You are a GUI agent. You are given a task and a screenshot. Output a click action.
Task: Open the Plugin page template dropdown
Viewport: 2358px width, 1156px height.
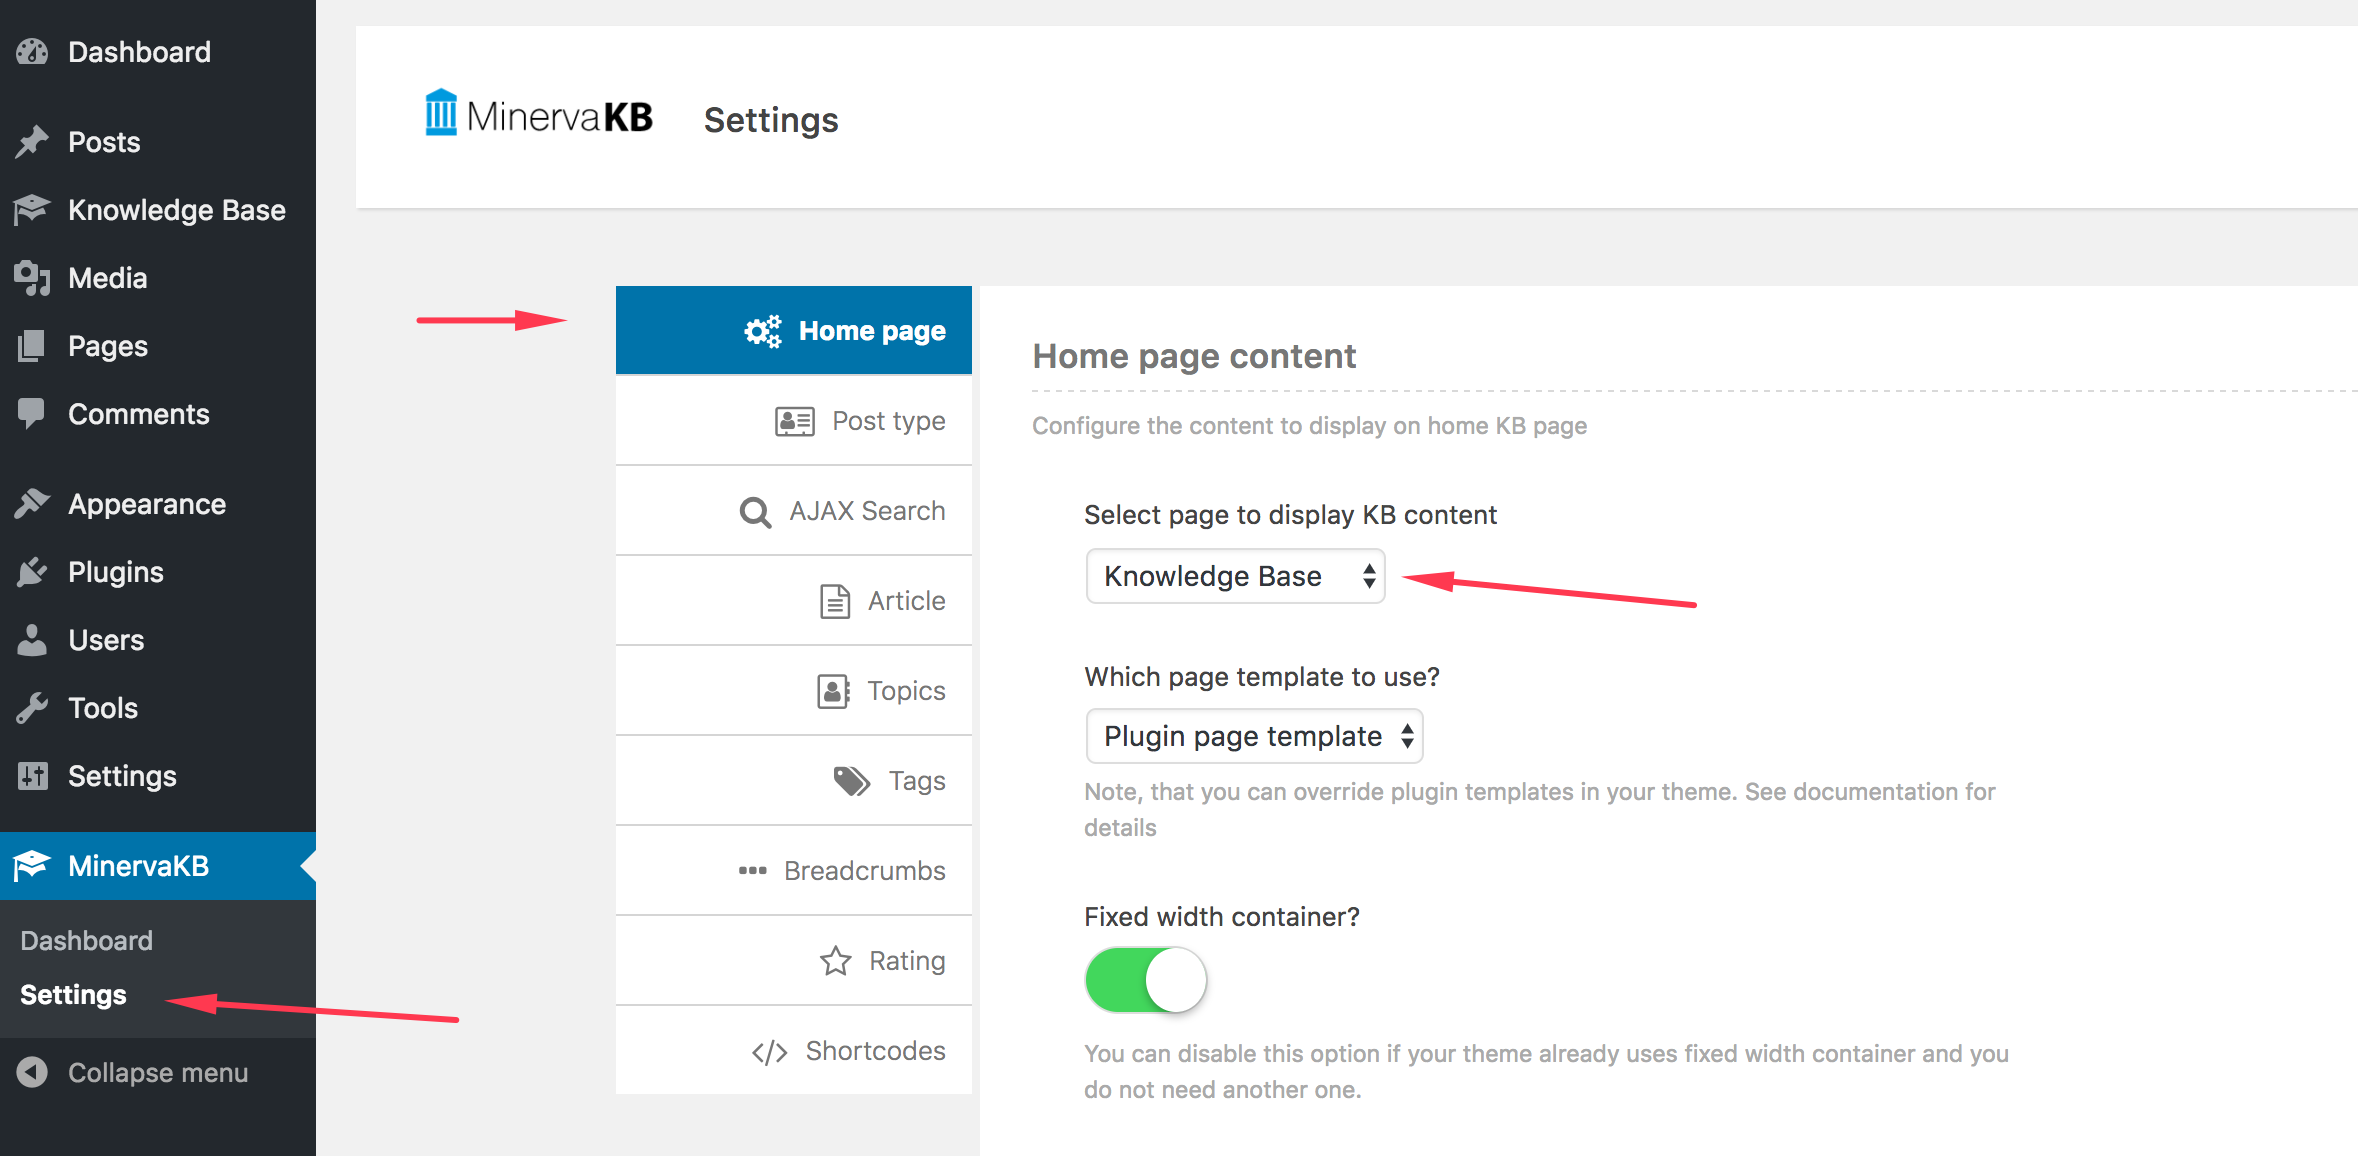pyautogui.click(x=1254, y=736)
